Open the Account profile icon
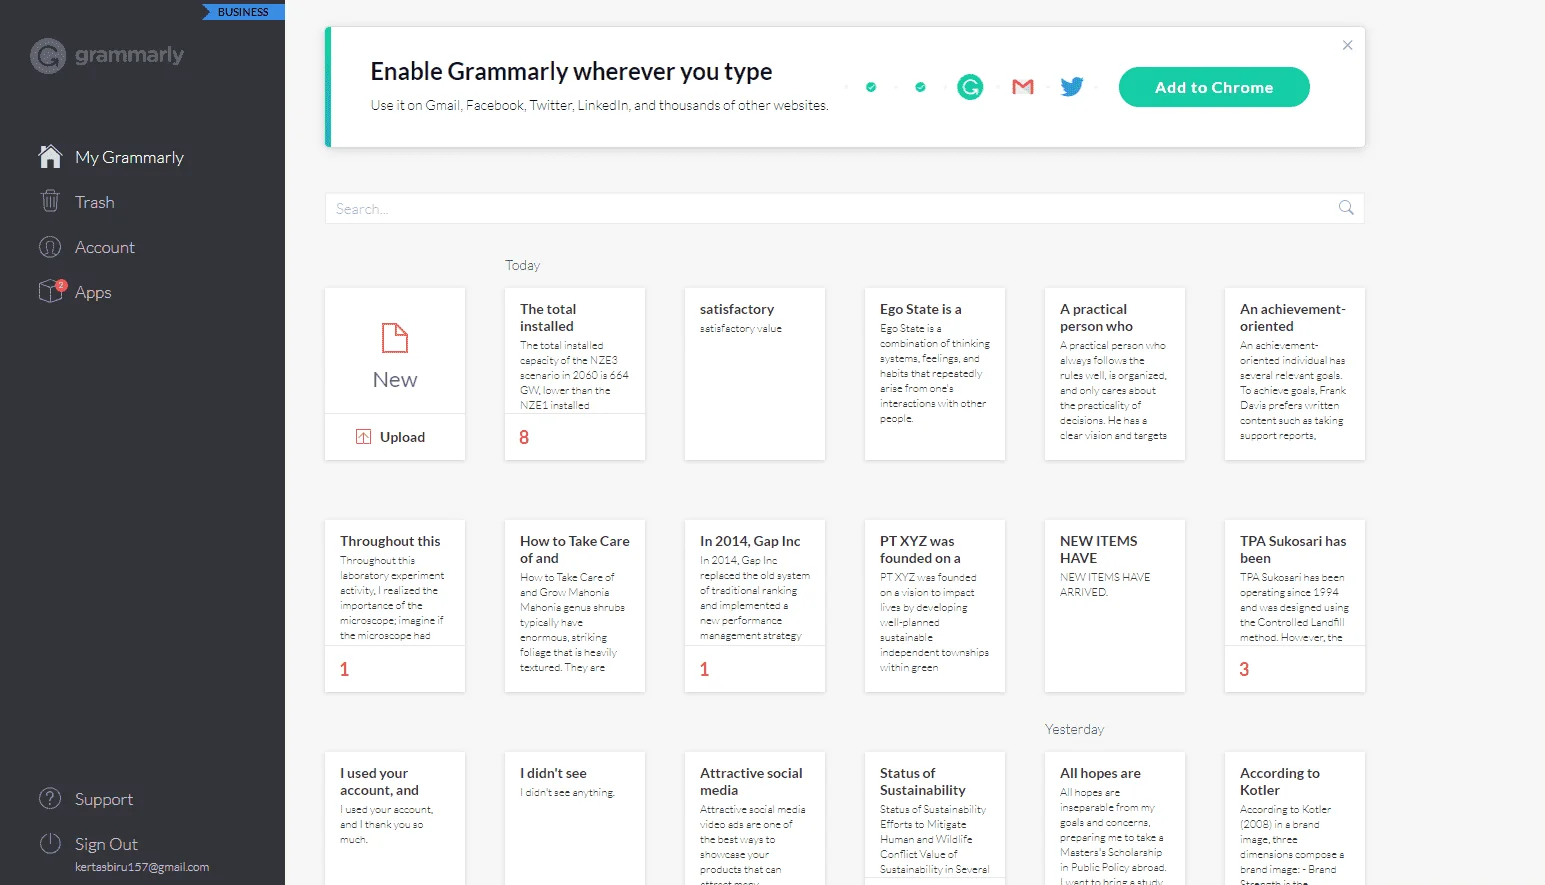This screenshot has width=1545, height=885. (x=50, y=247)
